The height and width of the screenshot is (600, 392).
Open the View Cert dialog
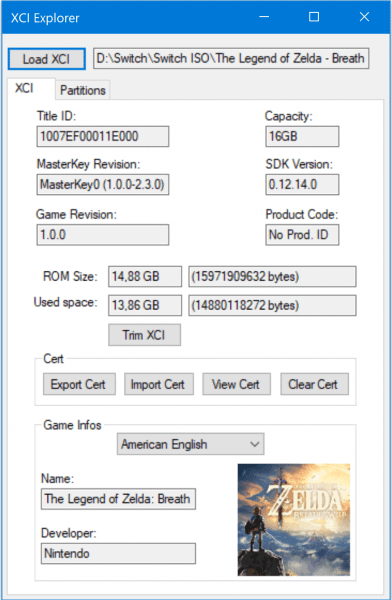[237, 384]
